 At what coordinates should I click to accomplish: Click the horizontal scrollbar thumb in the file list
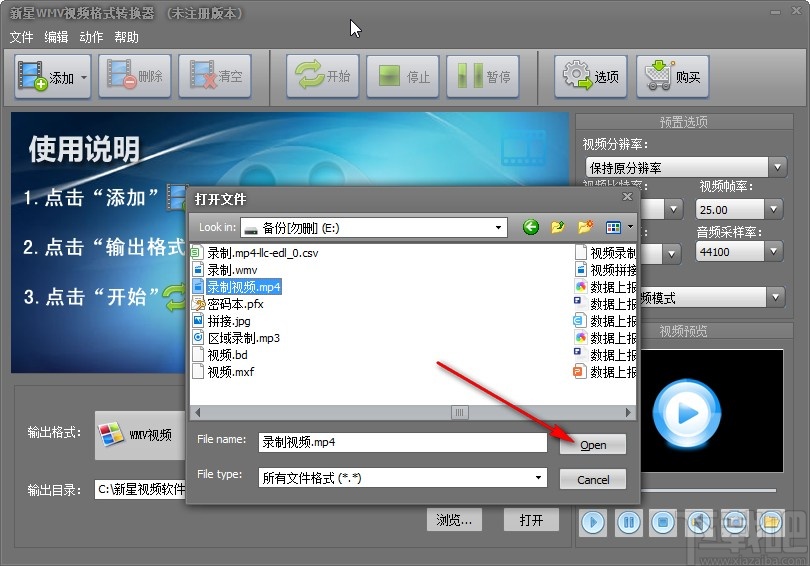point(459,412)
